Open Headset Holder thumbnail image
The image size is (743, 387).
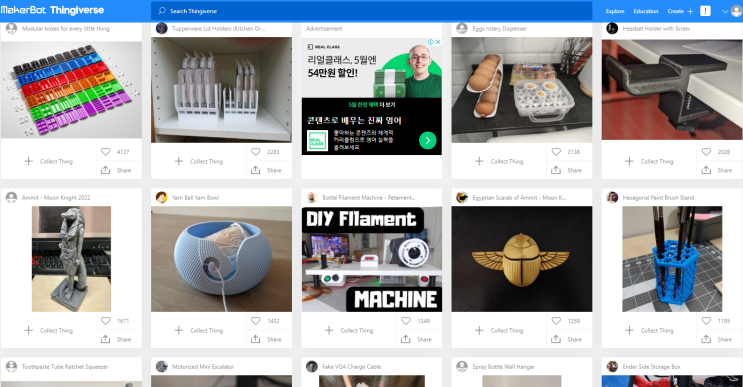[x=672, y=90]
